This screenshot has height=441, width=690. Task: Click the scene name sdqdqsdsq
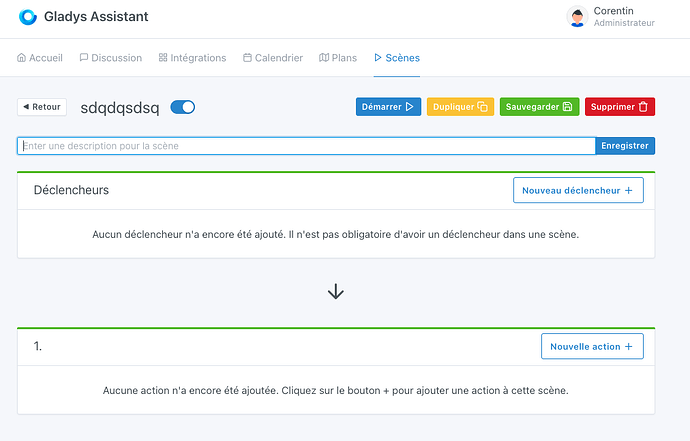(119, 107)
